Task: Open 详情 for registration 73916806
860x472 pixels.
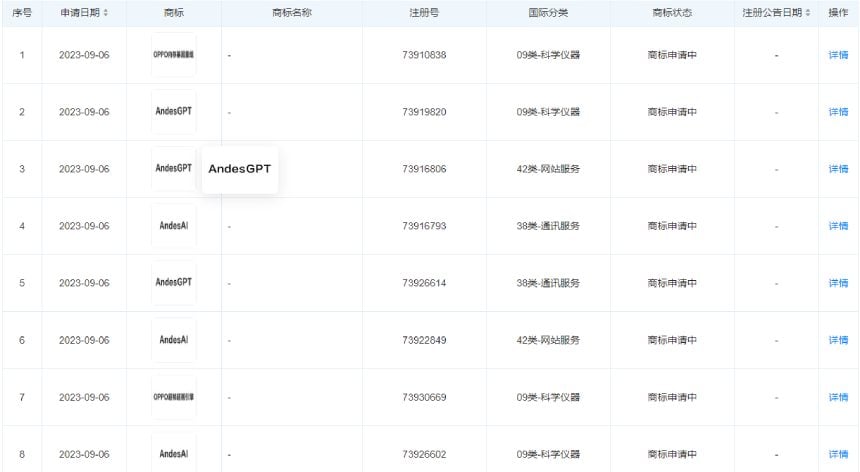Action: point(838,169)
